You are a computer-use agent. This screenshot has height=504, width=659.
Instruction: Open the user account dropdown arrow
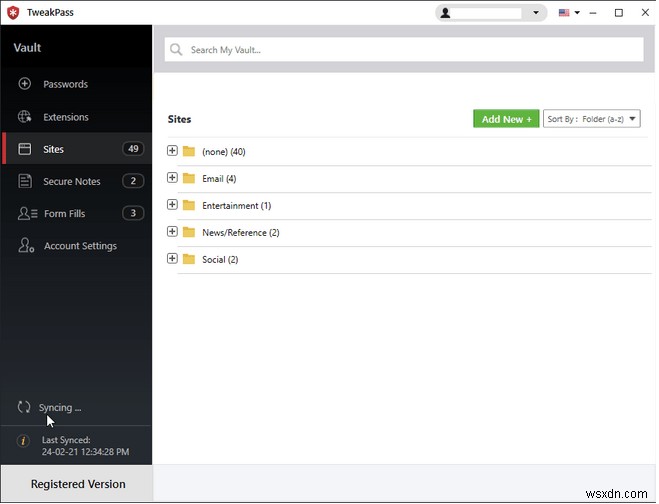click(x=537, y=13)
